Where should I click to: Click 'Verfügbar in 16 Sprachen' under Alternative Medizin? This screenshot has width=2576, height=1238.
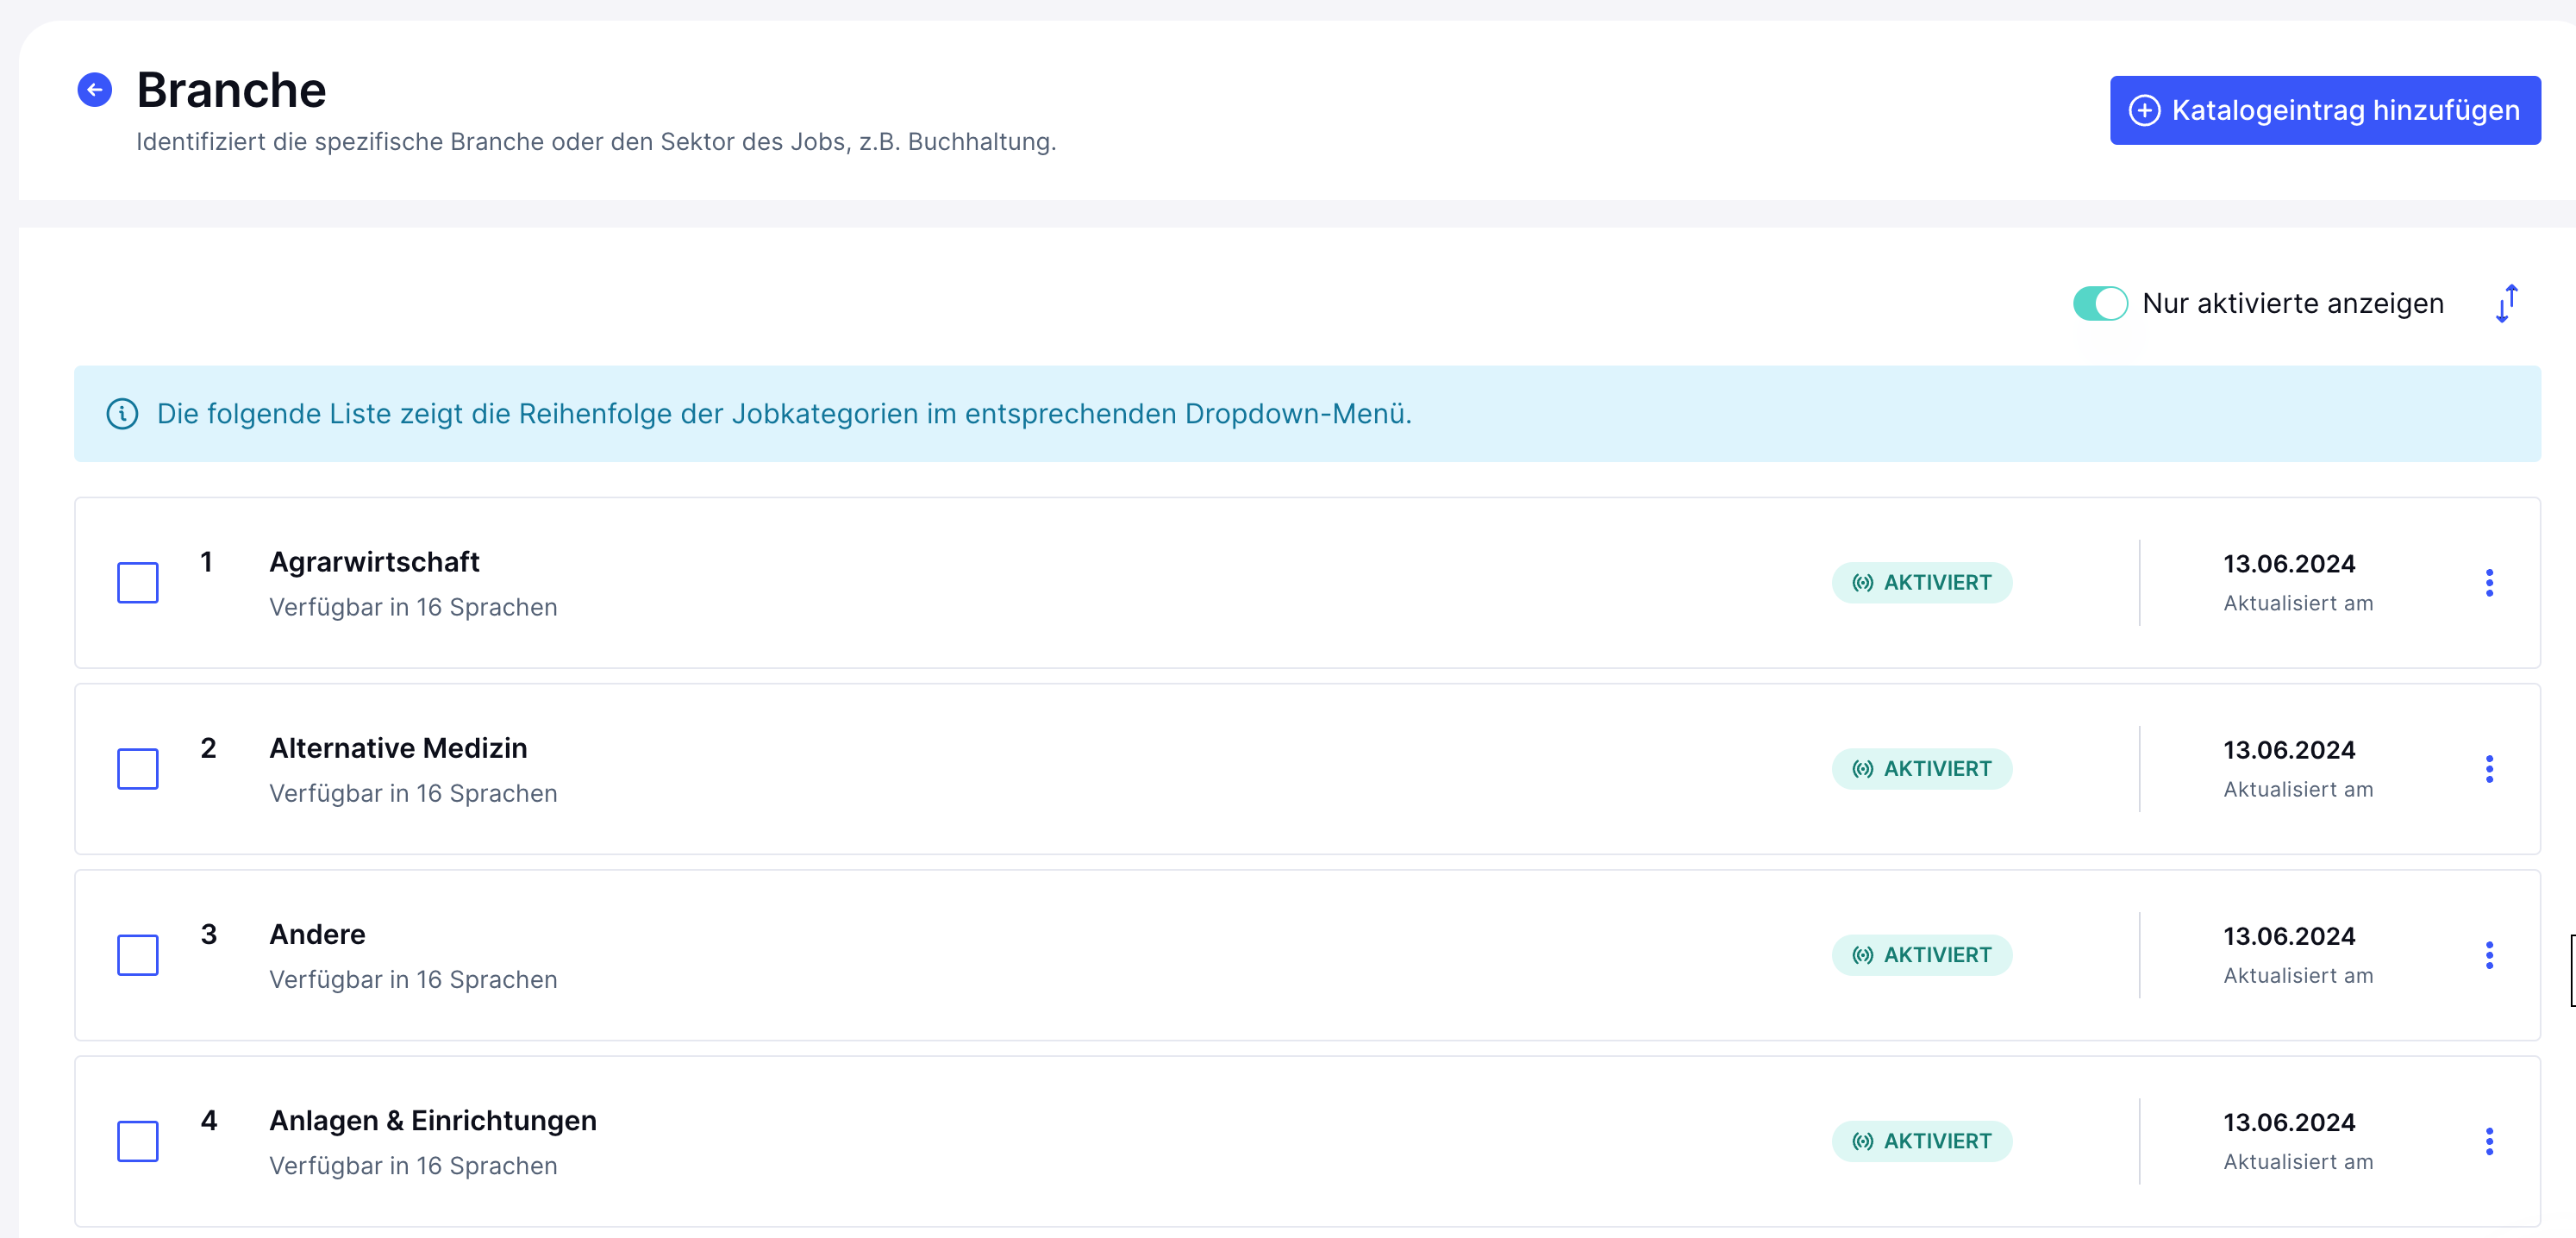pos(413,793)
